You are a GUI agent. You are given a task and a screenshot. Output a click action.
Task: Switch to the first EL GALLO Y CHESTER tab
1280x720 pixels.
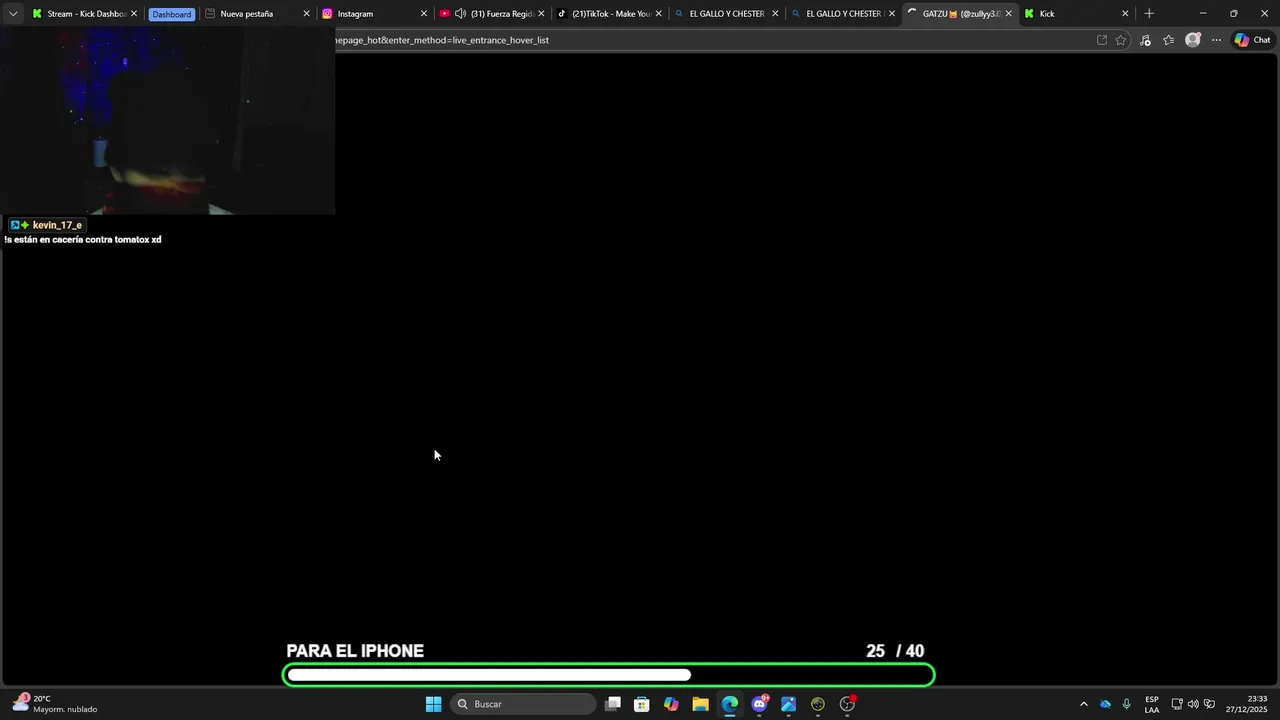[726, 14]
